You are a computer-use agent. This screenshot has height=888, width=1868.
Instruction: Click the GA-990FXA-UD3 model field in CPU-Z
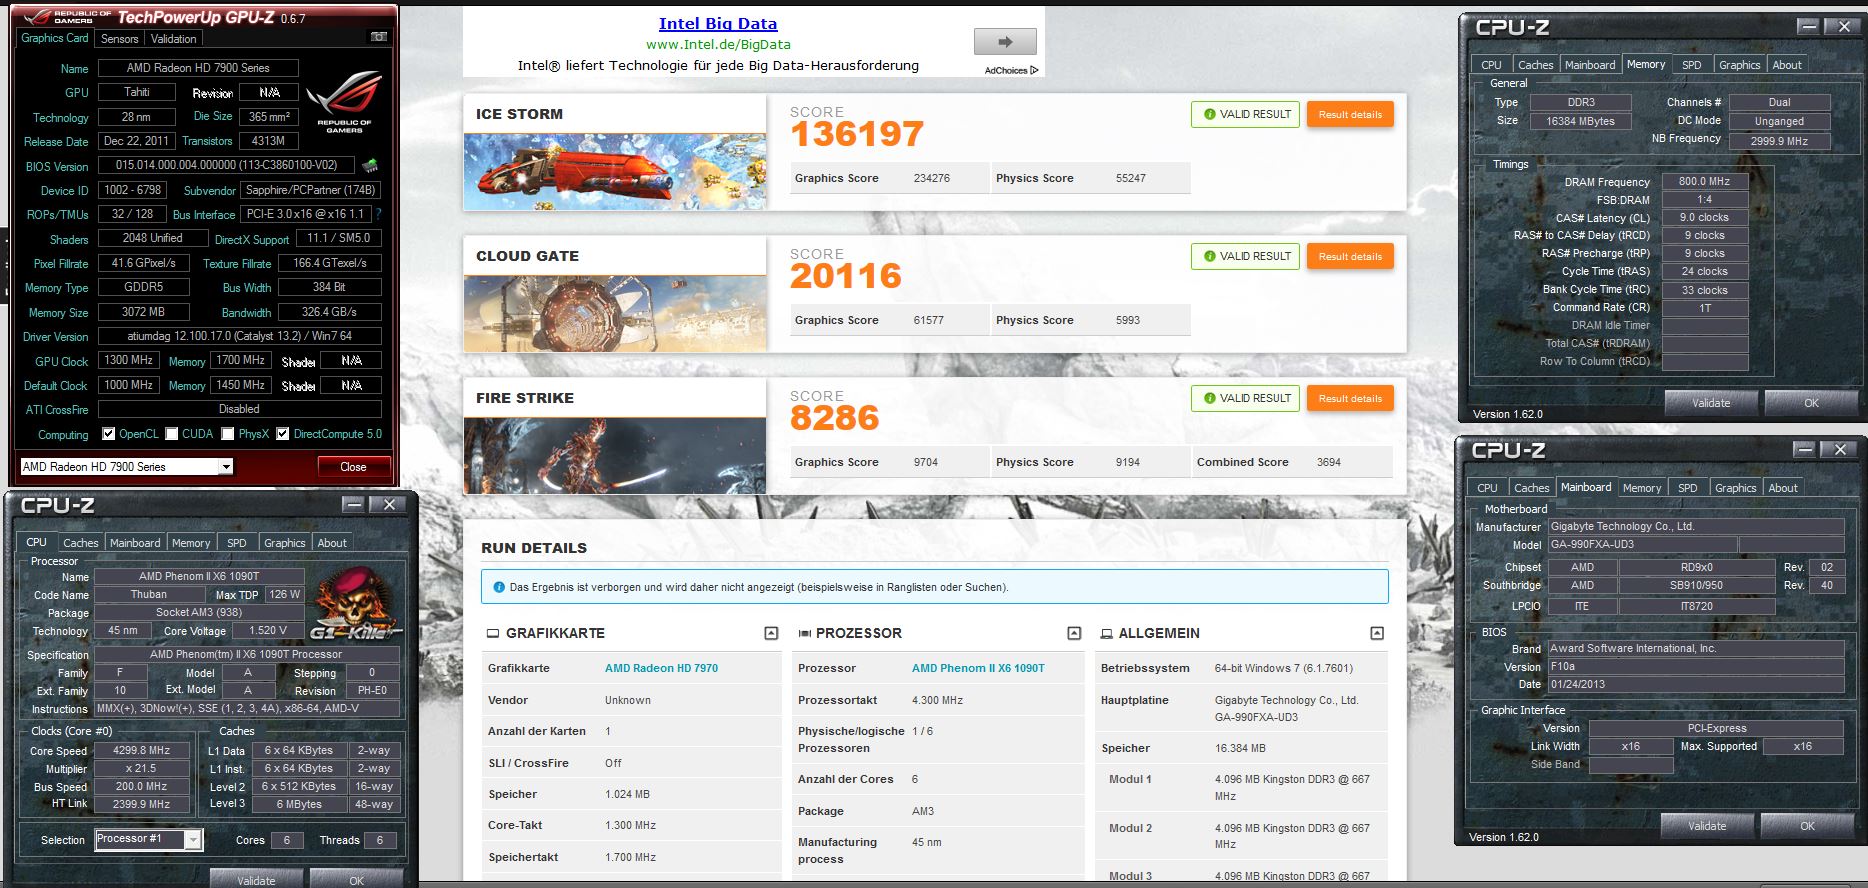[1641, 545]
